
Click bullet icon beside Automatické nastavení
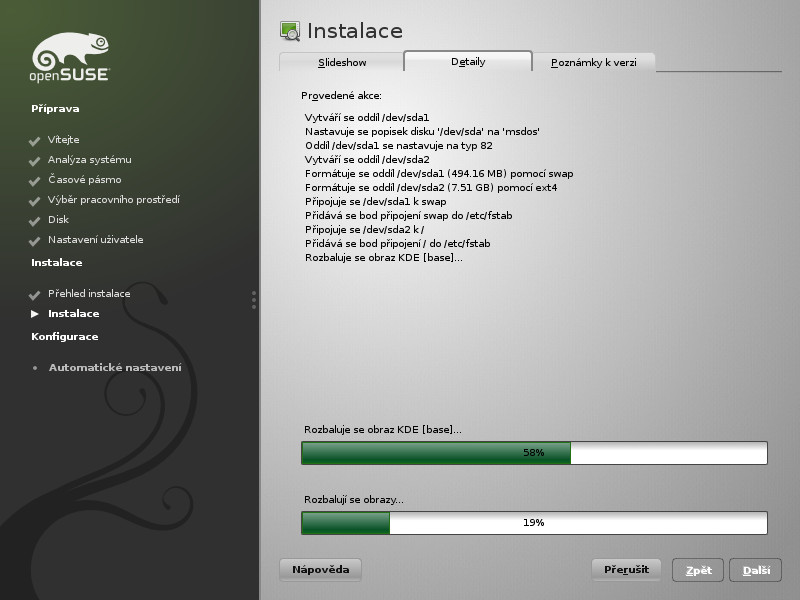[35, 368]
